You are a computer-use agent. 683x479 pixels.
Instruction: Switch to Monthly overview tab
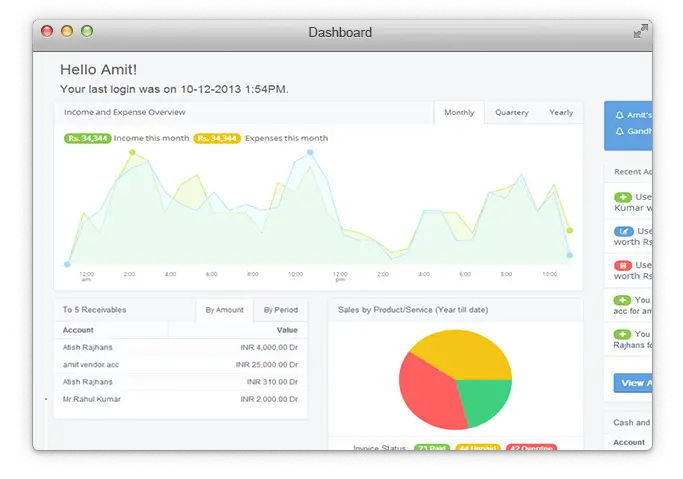459,112
